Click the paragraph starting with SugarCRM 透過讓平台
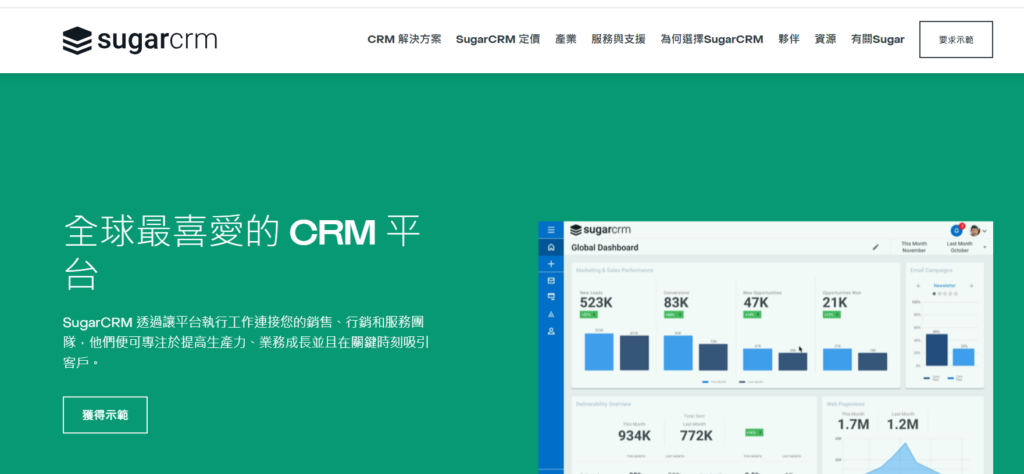This screenshot has height=474, width=1024. pyautogui.click(x=246, y=342)
